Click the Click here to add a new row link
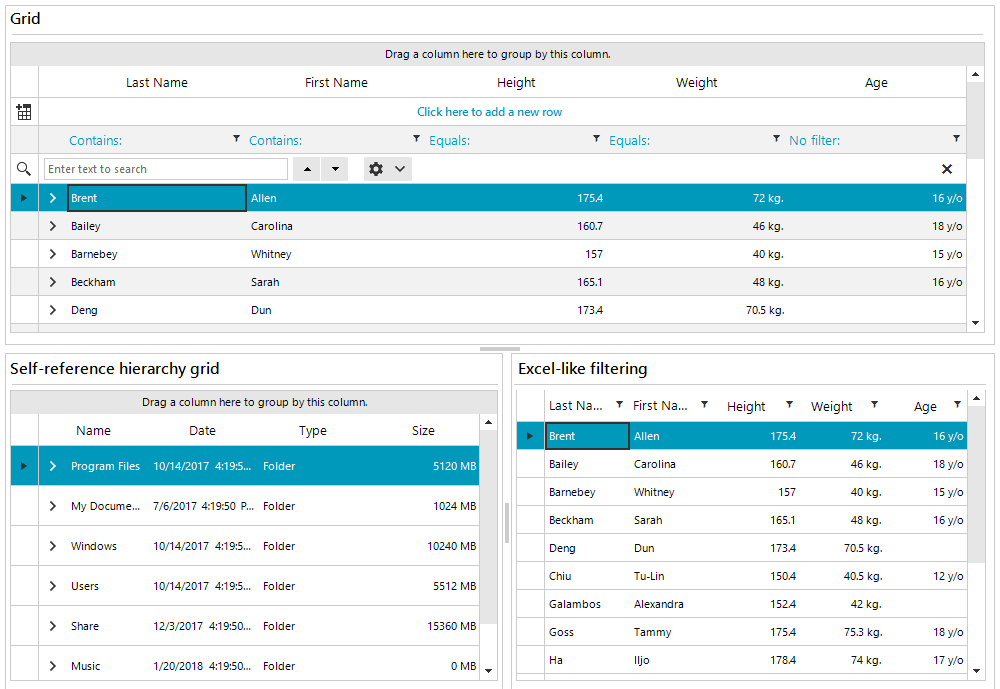The image size is (1000, 689). tap(489, 111)
